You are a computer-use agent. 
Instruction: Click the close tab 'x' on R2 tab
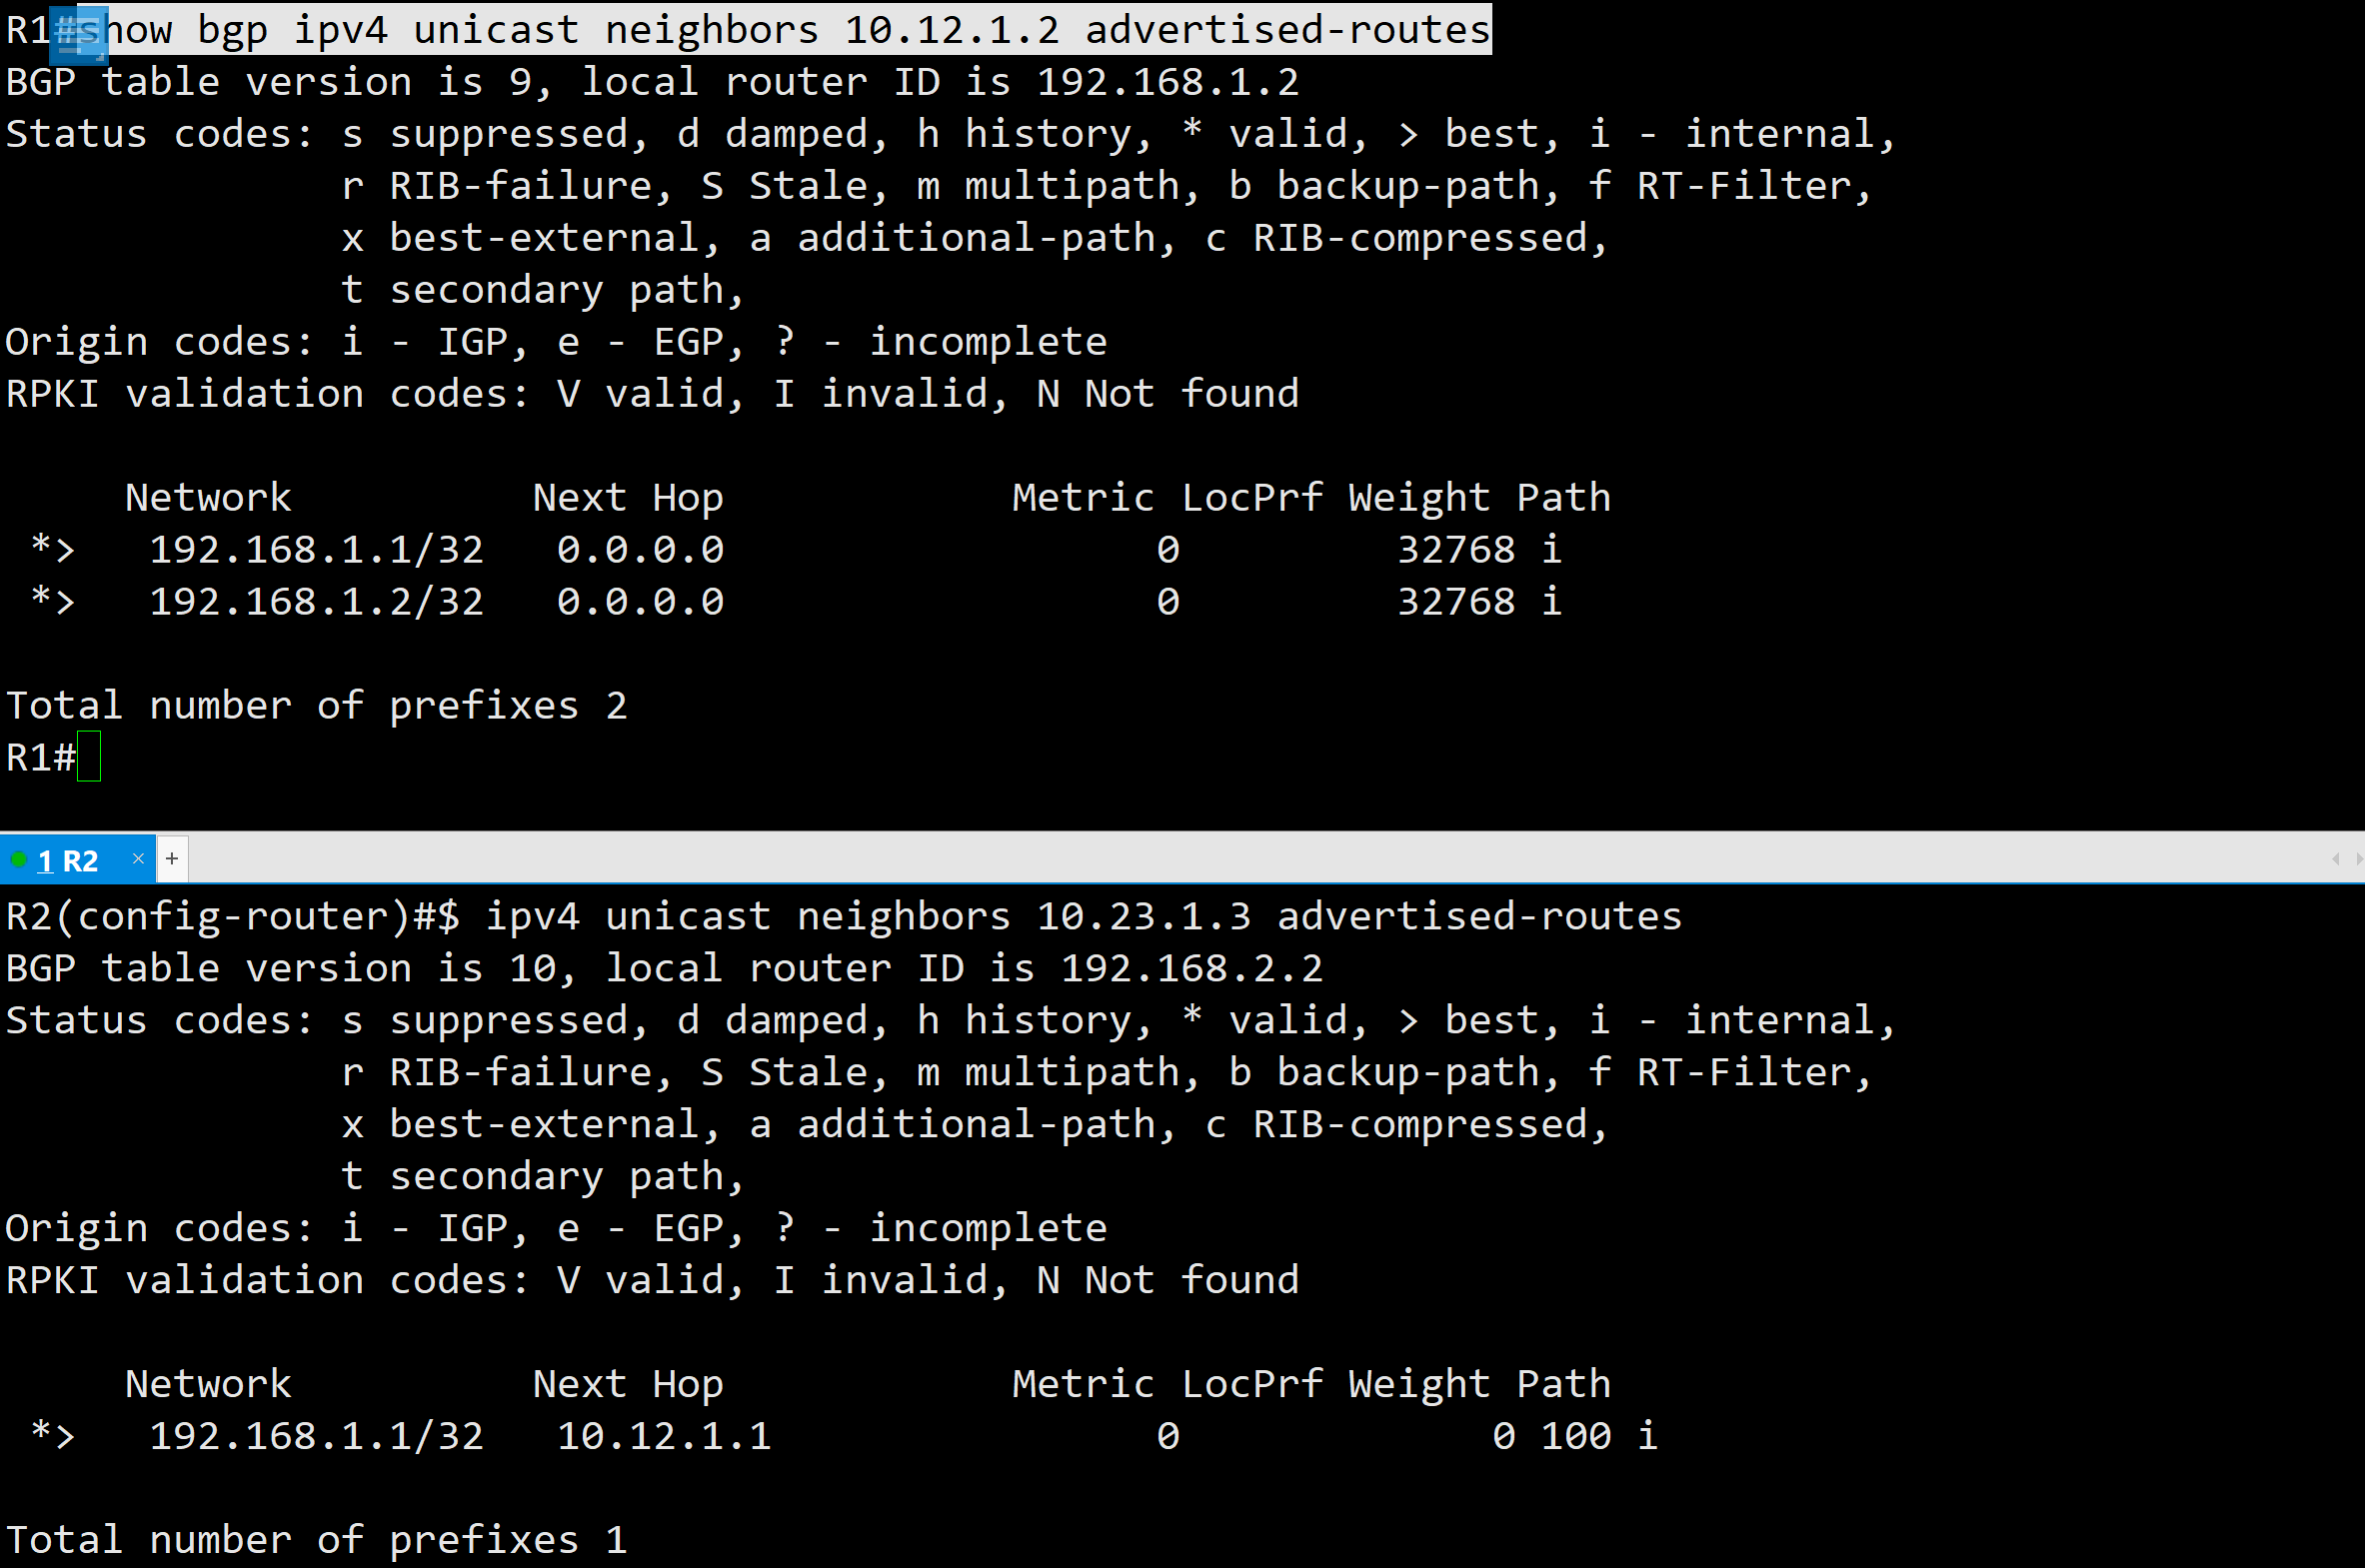138,859
